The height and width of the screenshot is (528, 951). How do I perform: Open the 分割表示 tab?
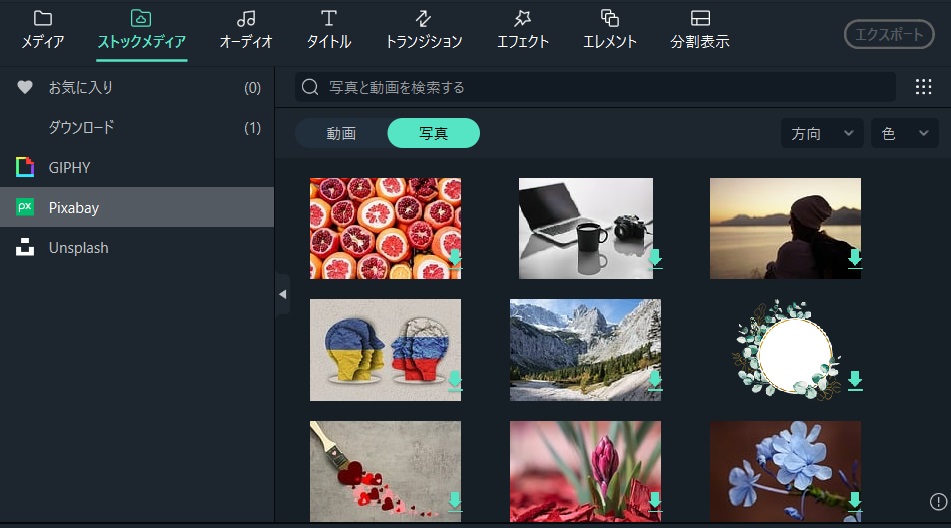[700, 30]
